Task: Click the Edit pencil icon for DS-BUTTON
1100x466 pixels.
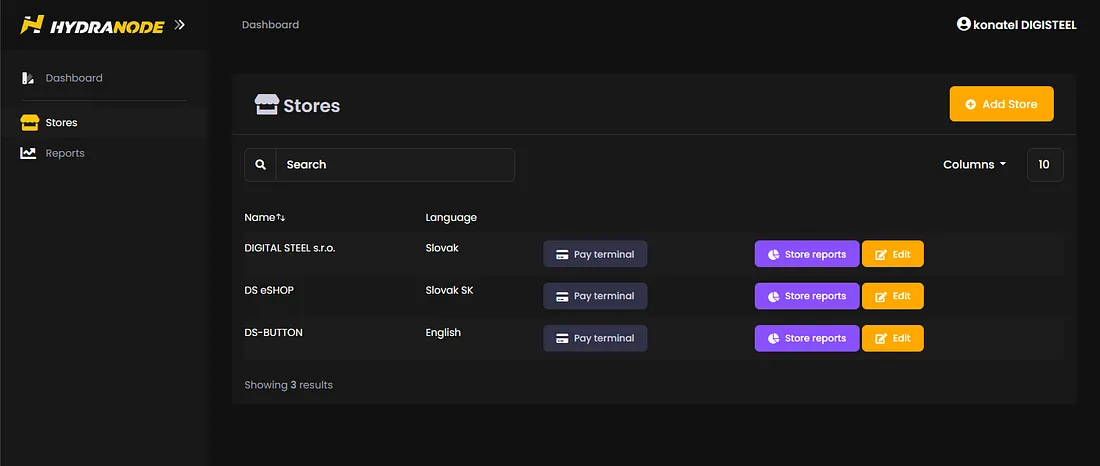Action: (x=881, y=338)
